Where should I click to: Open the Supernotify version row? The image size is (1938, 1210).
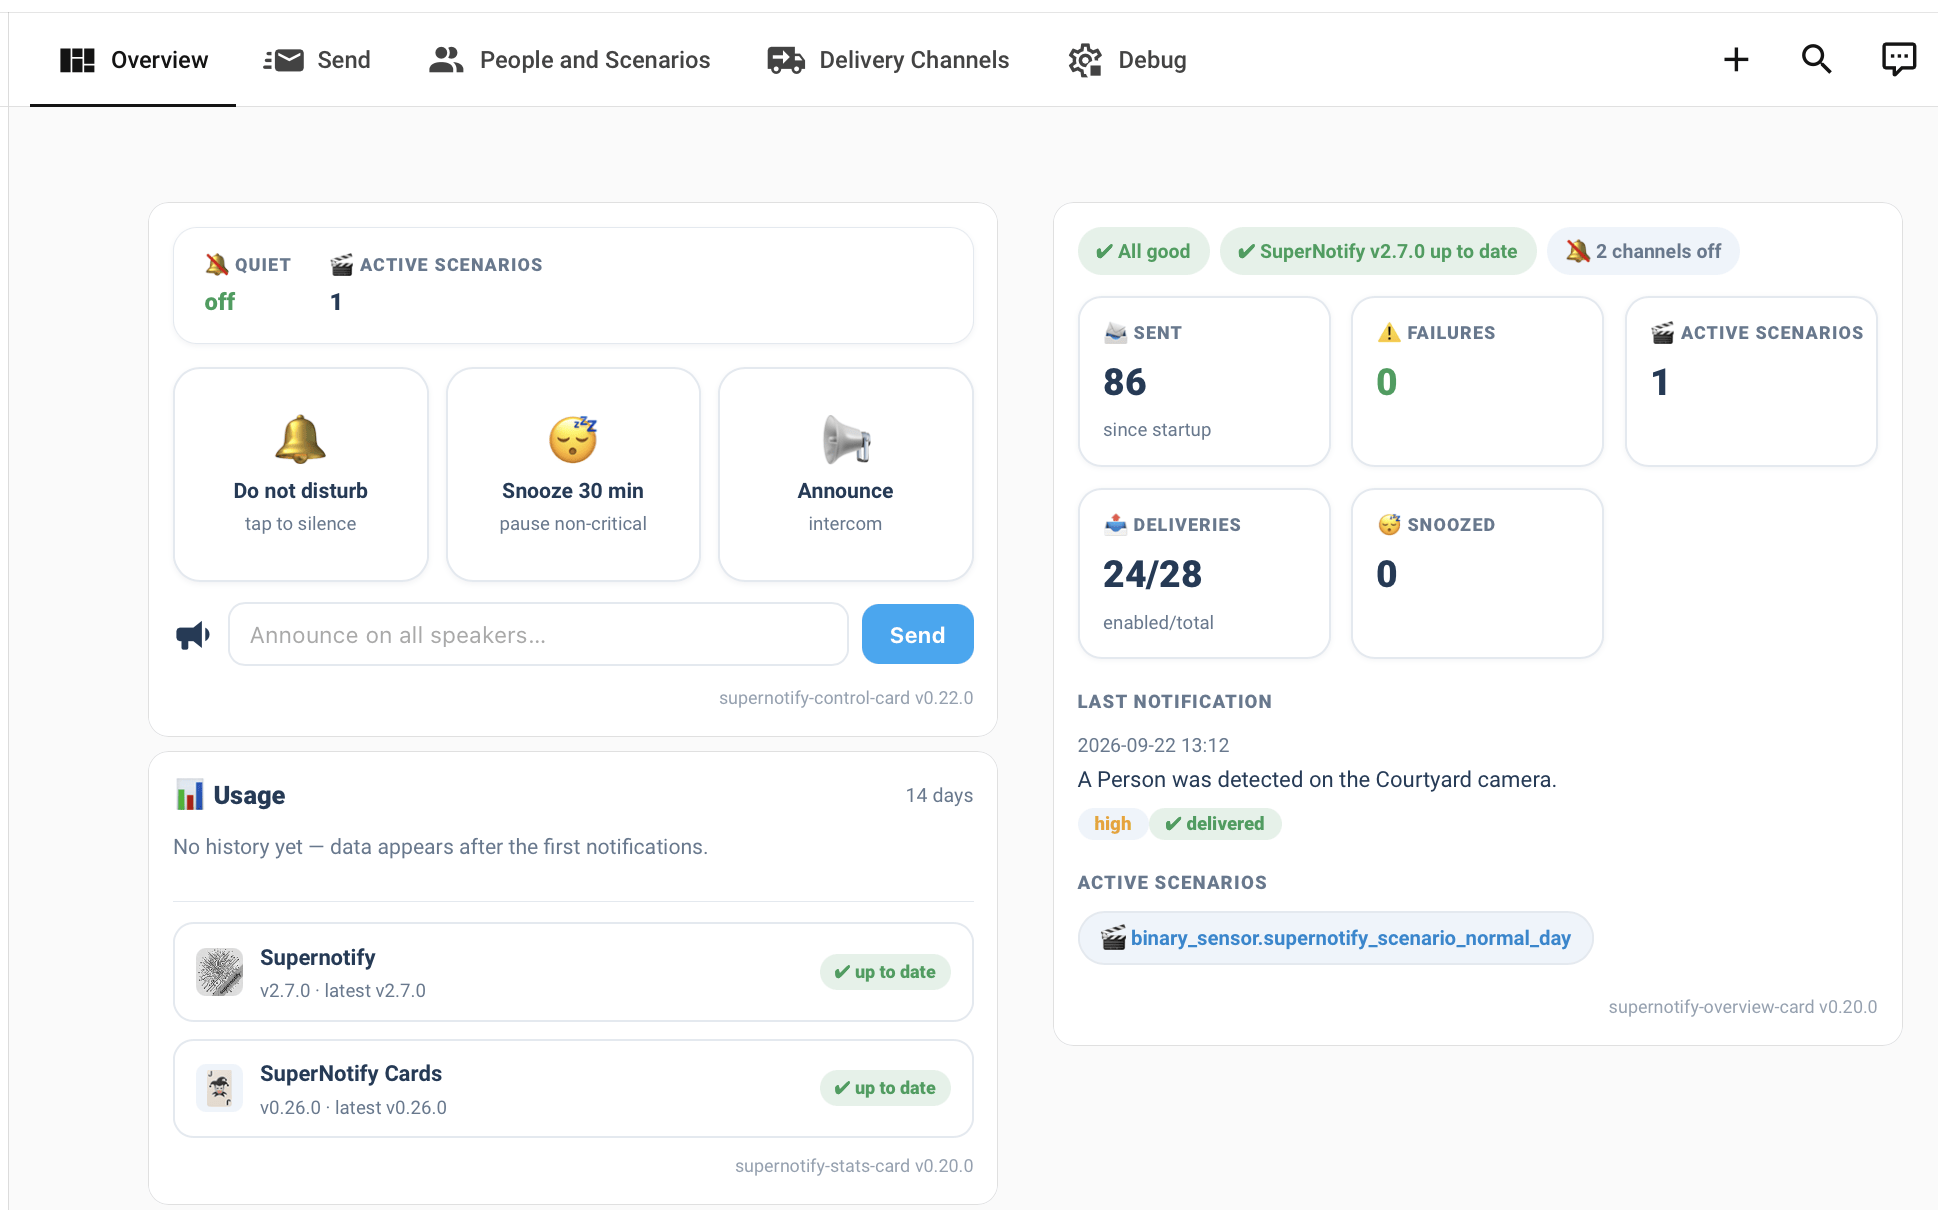[573, 972]
